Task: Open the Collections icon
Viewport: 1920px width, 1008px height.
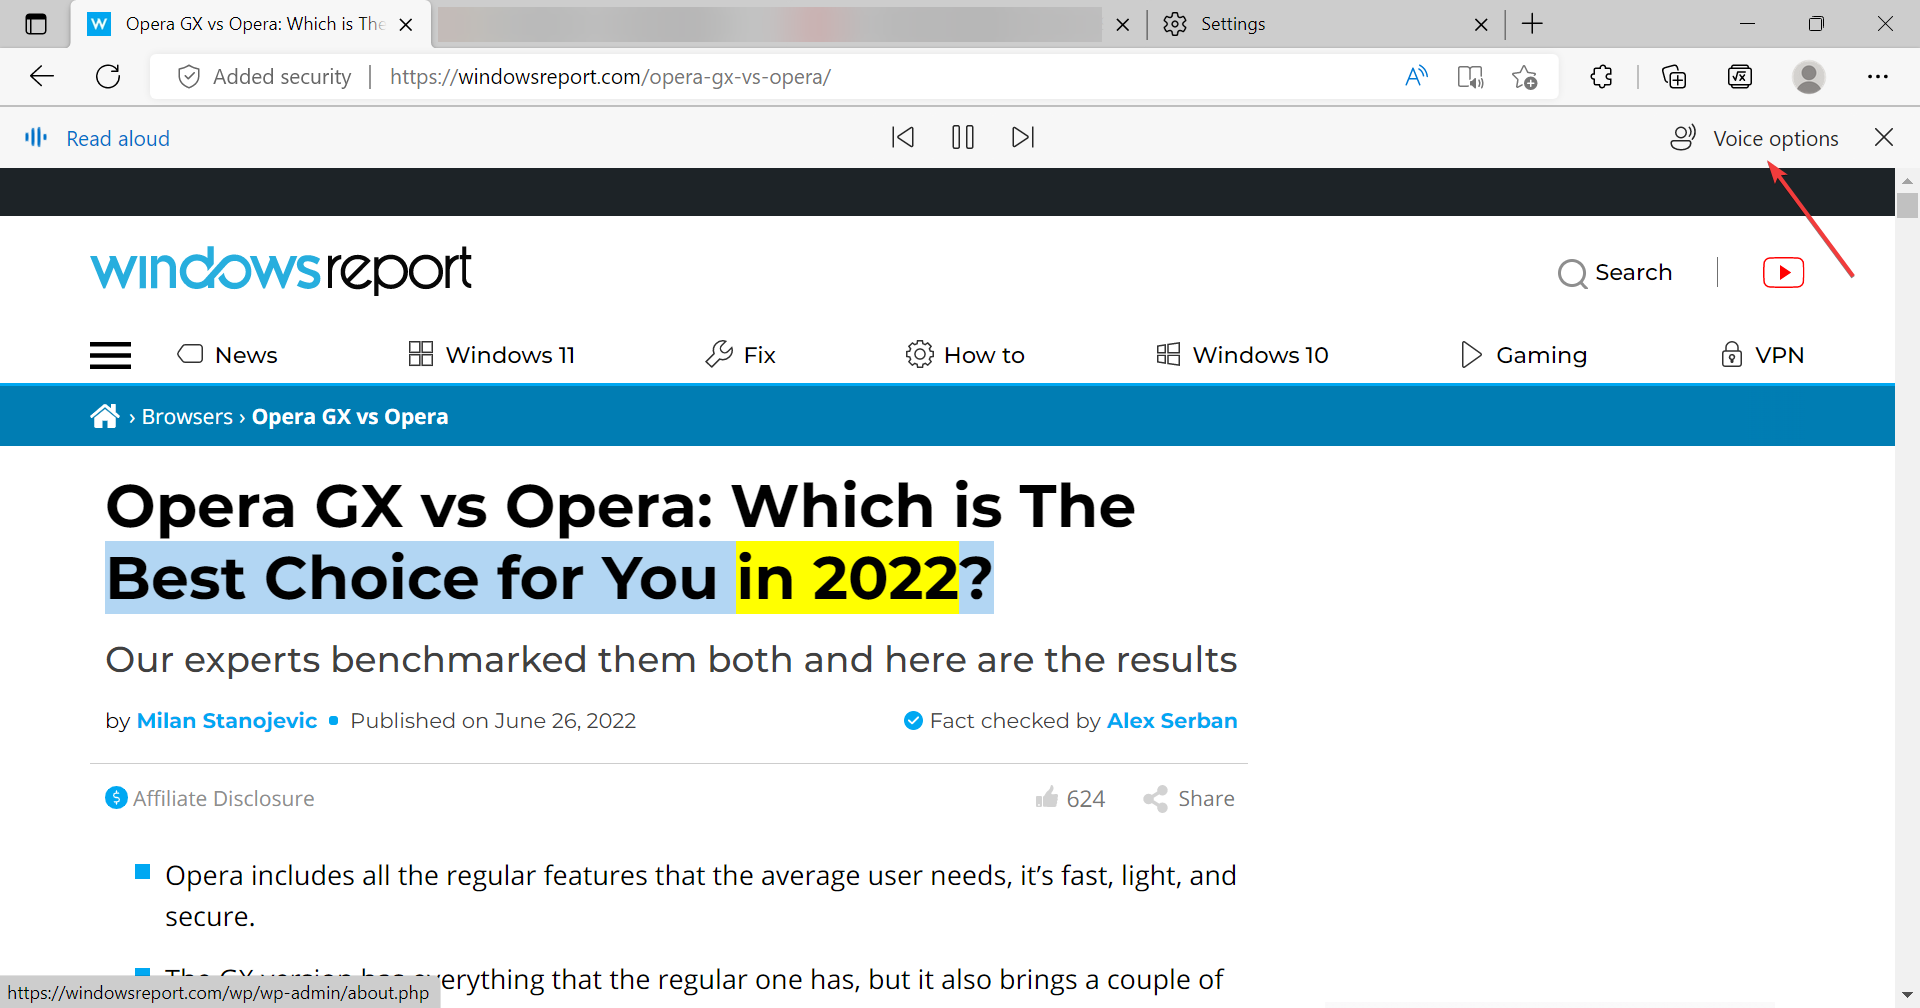Action: point(1674,77)
